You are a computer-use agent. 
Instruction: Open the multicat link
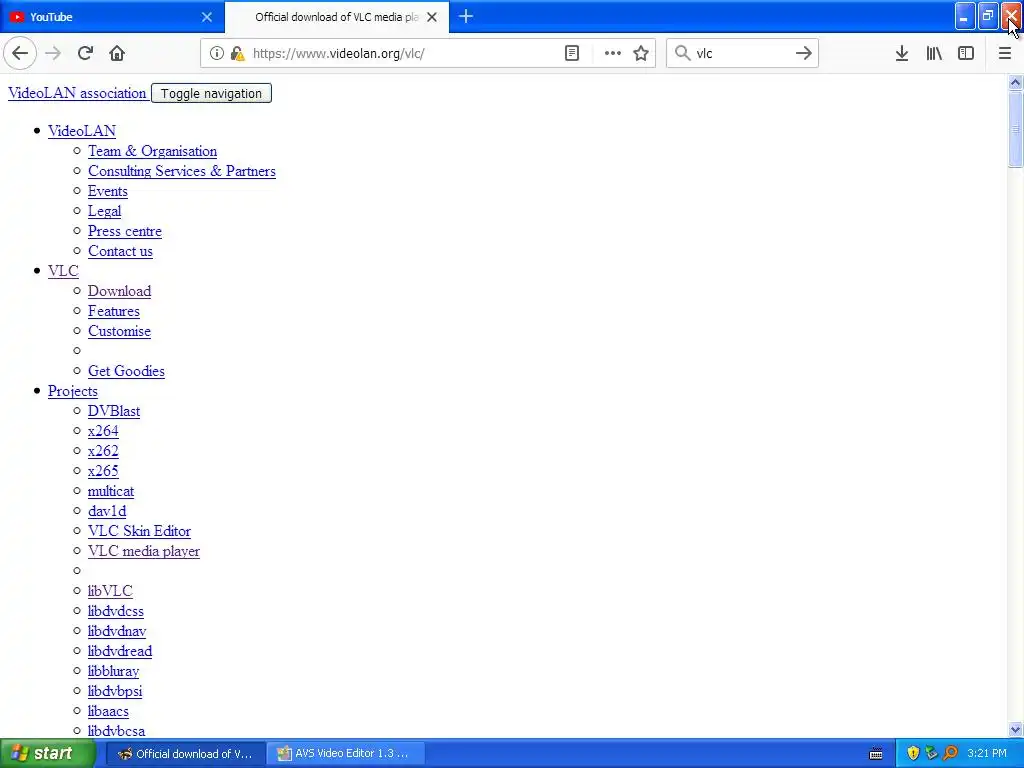coord(111,491)
